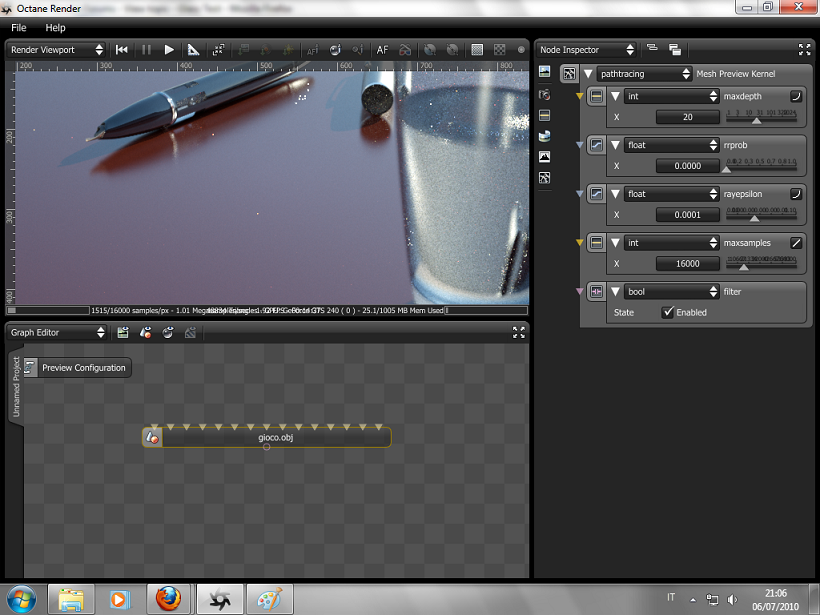Open the Node Inspector panel type dropdown
The image size is (820, 615).
[x=586, y=50]
